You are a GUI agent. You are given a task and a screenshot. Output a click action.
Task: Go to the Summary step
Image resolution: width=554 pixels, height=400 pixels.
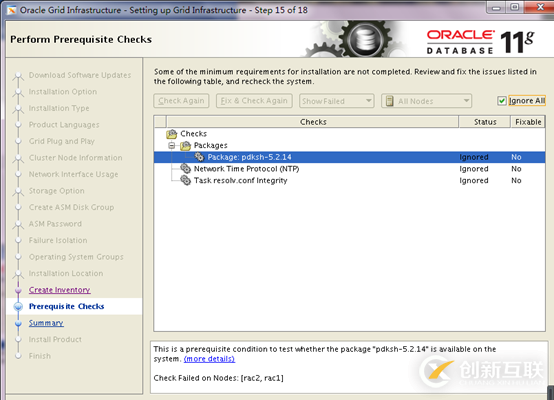[46, 323]
